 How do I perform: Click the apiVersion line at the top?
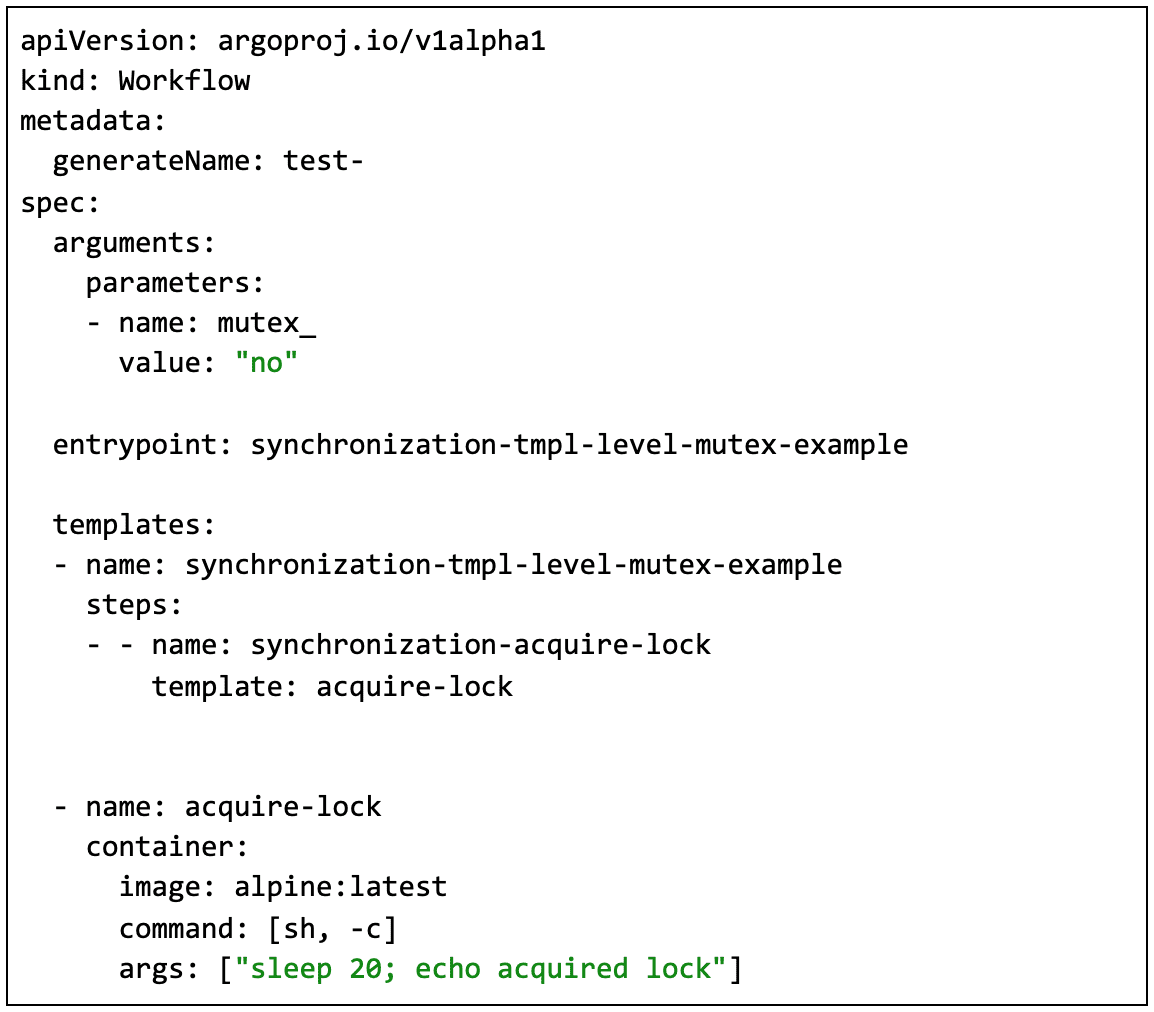coord(282,41)
